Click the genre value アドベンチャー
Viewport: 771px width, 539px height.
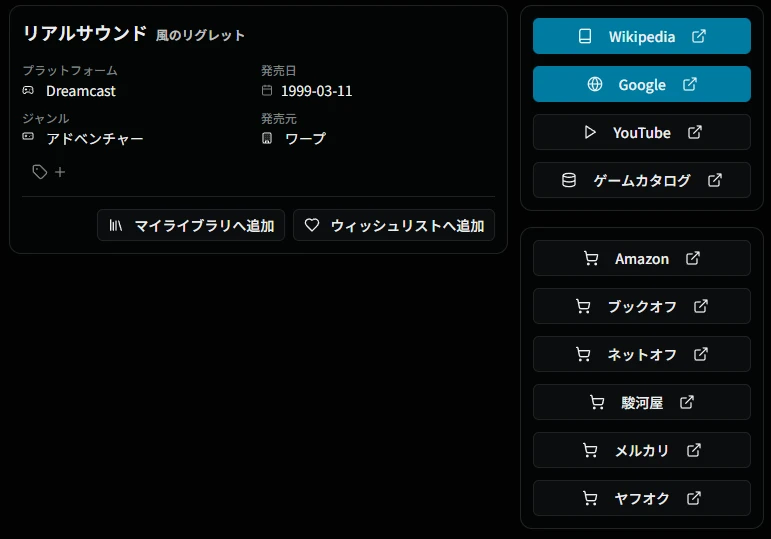94,139
